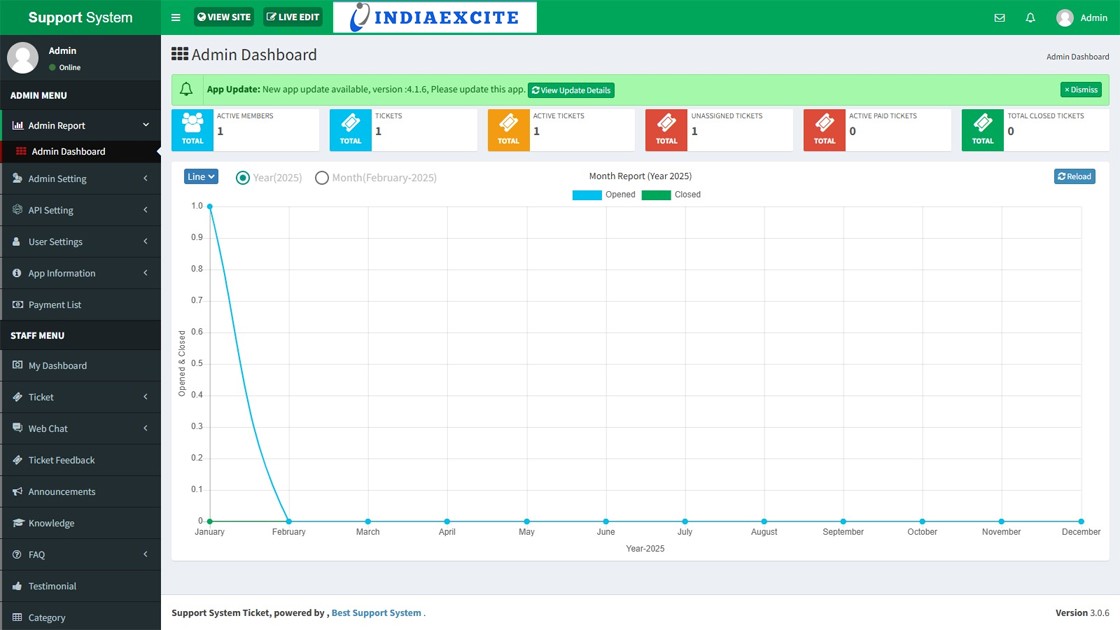Dismiss the app update banner

1081,89
